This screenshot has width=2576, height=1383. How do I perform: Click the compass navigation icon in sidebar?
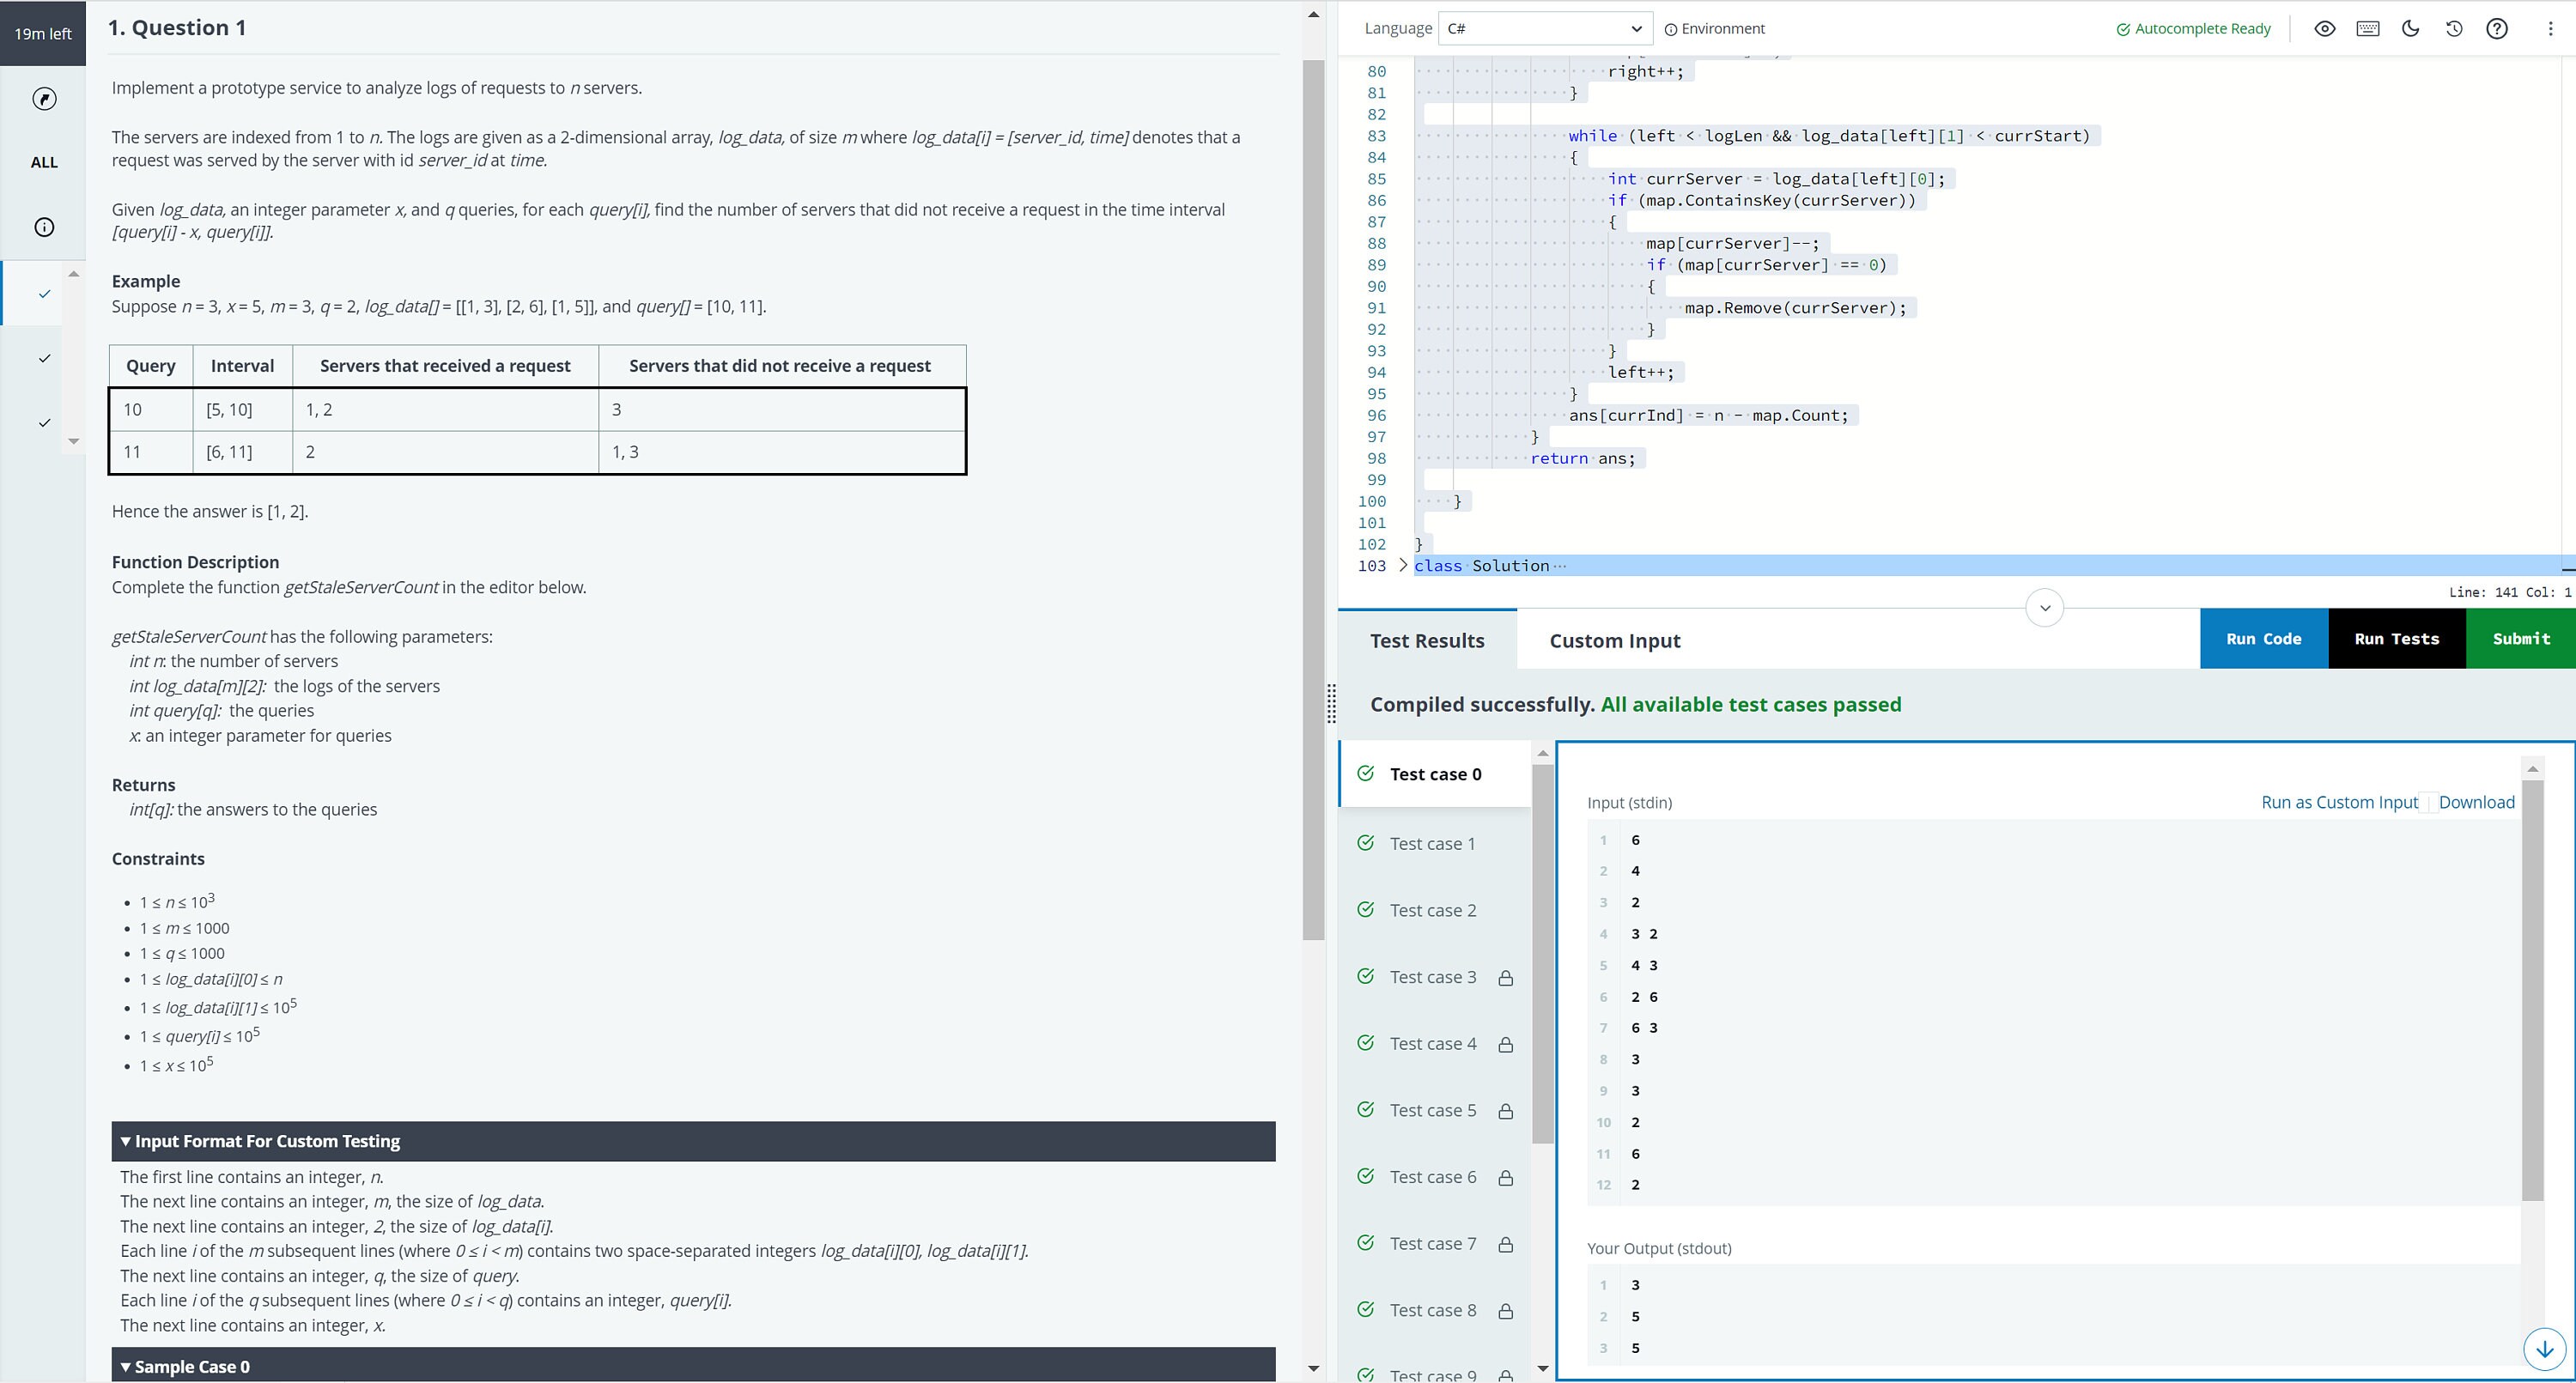(x=44, y=98)
